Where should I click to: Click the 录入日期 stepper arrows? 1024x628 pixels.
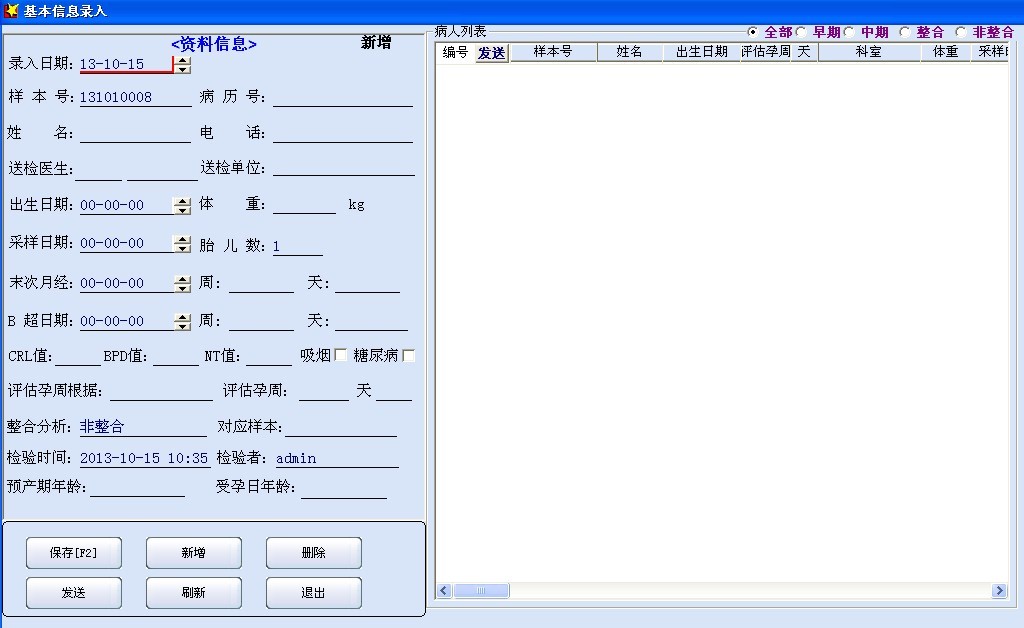183,65
